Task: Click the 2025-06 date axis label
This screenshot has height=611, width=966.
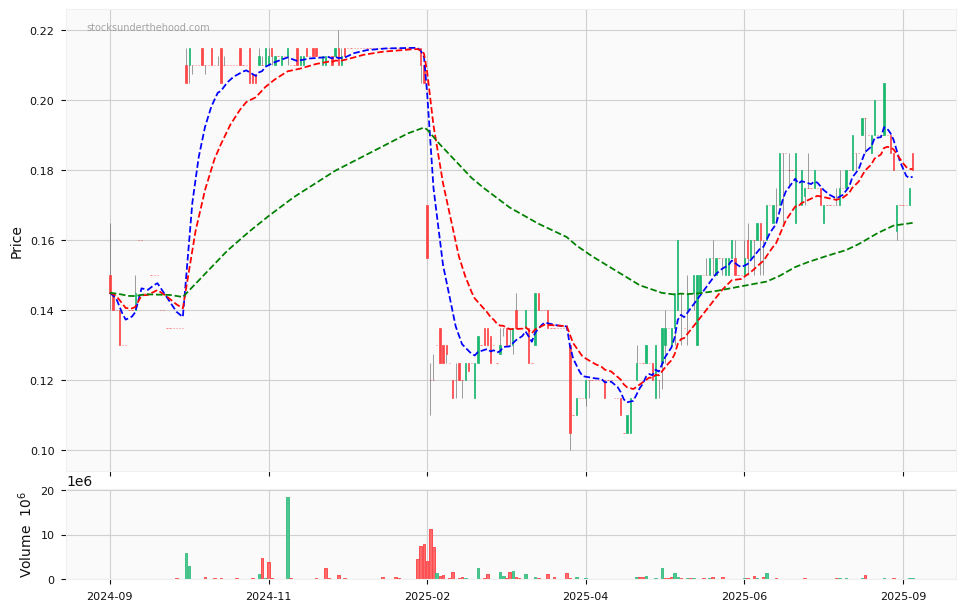Action: tap(744, 596)
